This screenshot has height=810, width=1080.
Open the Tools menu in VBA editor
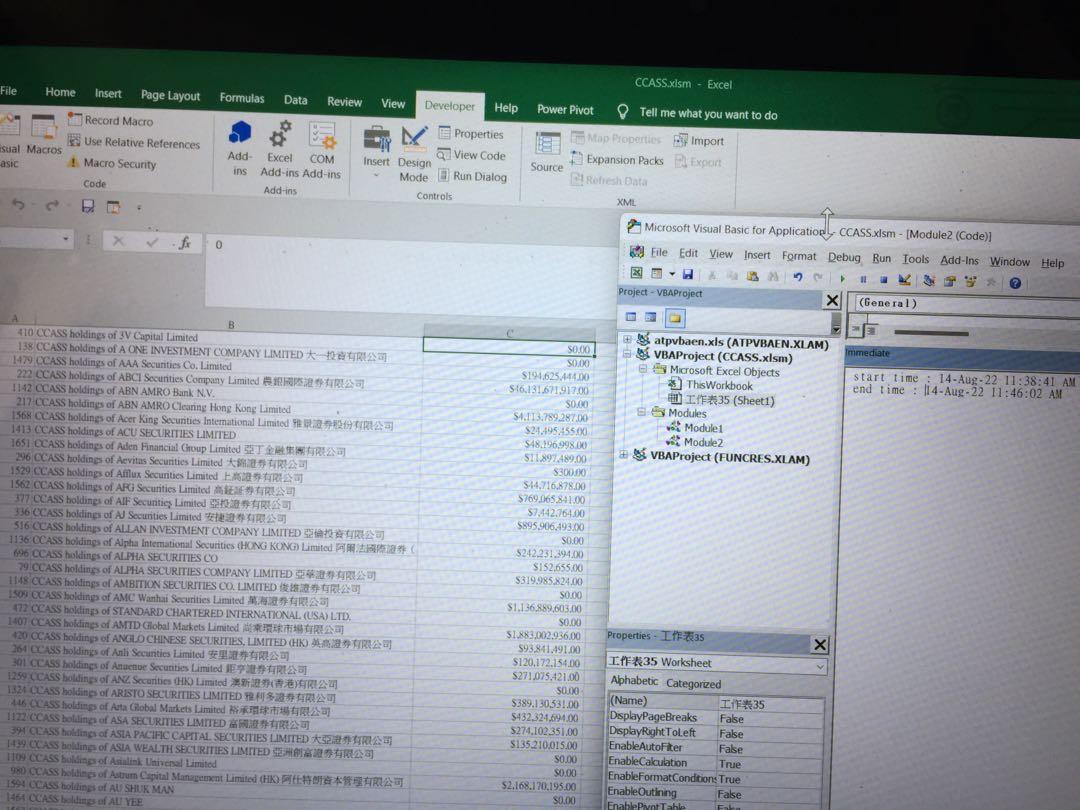pyautogui.click(x=915, y=259)
